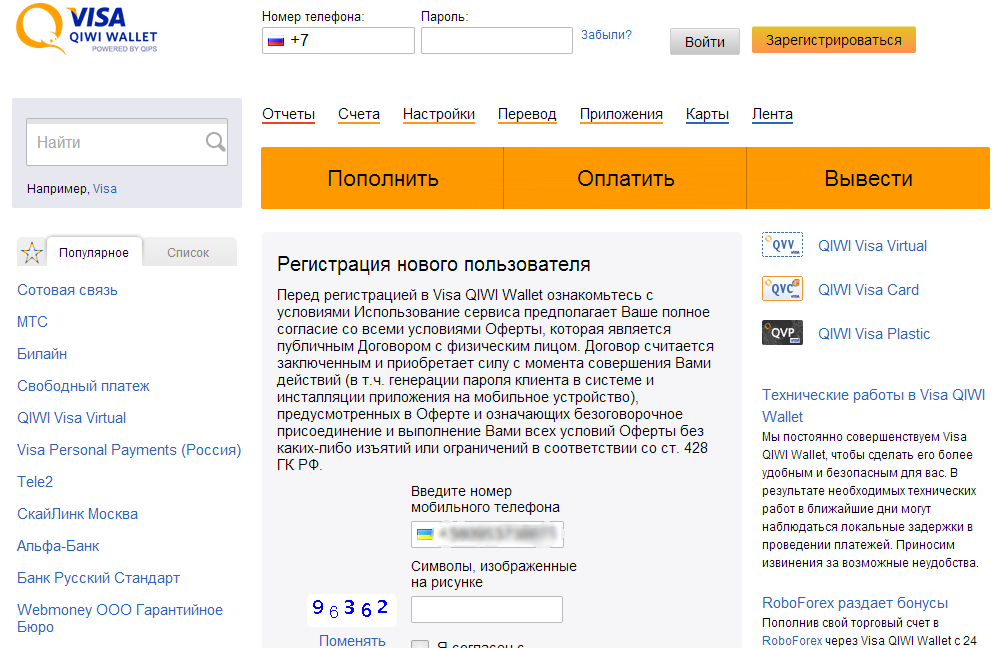Click the Ukrainian flag in registration phone field
The width and height of the screenshot is (999, 648).
[x=425, y=534]
